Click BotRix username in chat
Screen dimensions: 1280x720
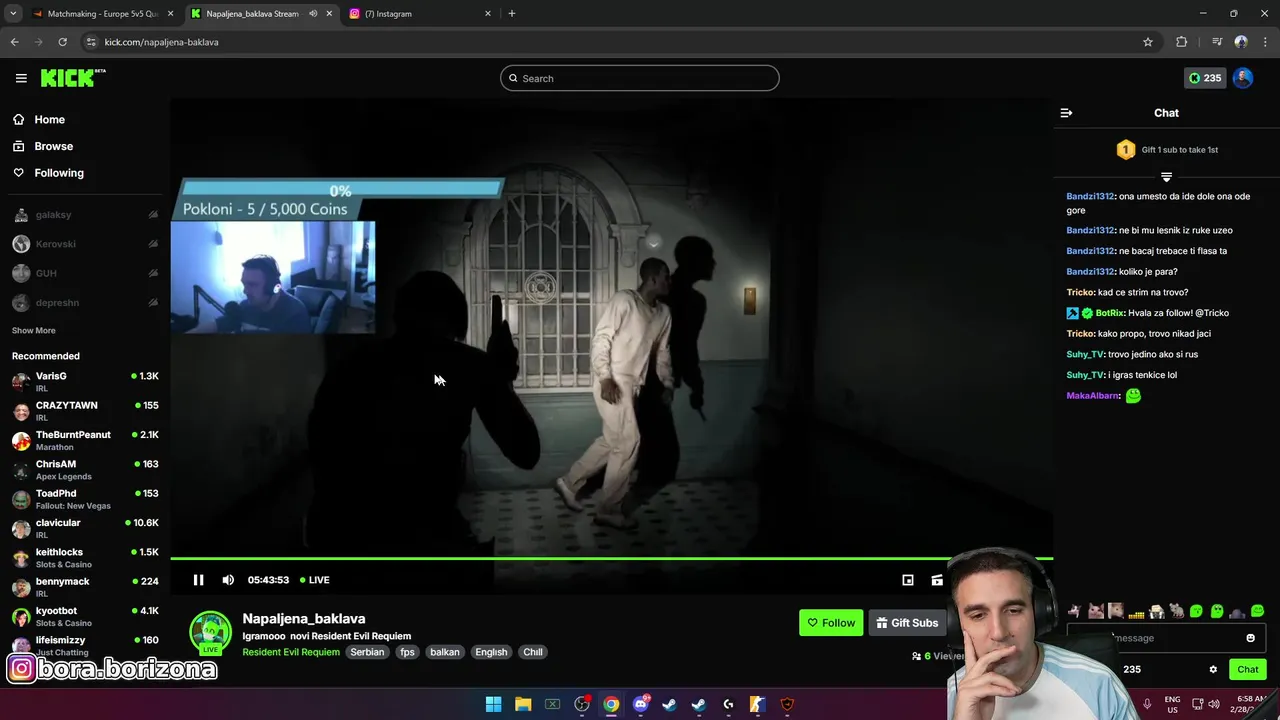(x=1110, y=313)
